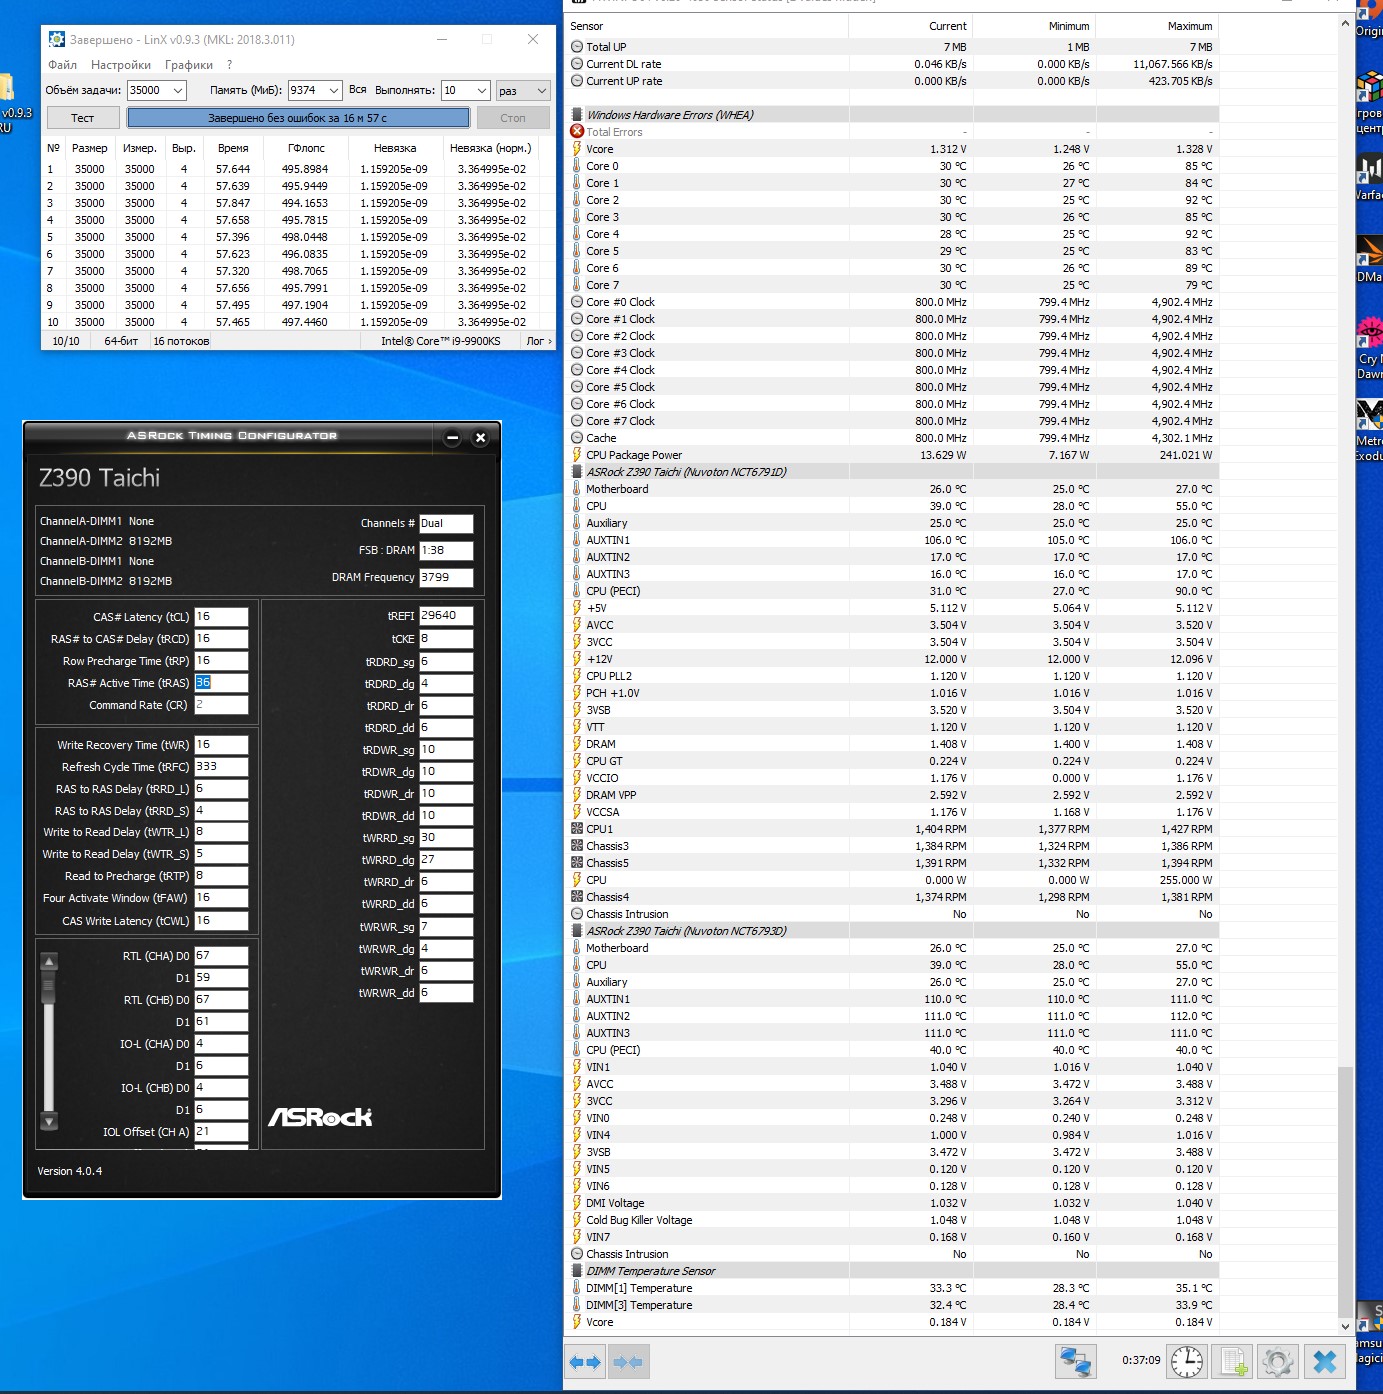Click the HWiNFO vertical scrollbar thumb
Viewport: 1383px width, 1394px height.
point(1346,1193)
